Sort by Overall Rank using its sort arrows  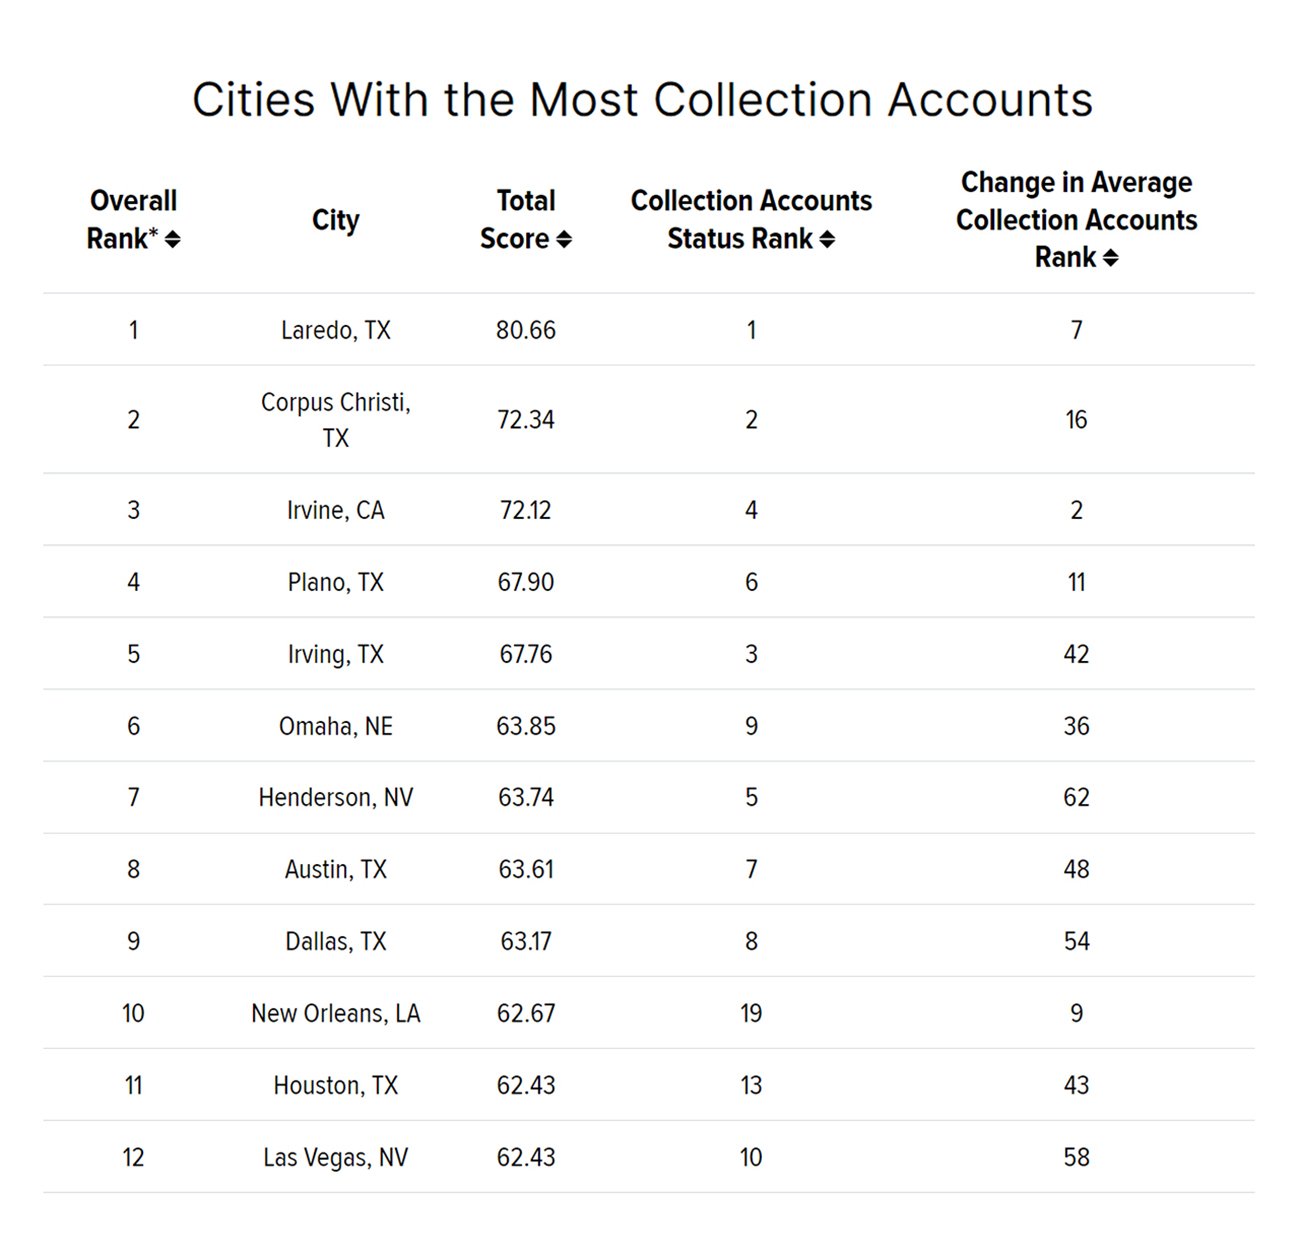click(x=173, y=239)
